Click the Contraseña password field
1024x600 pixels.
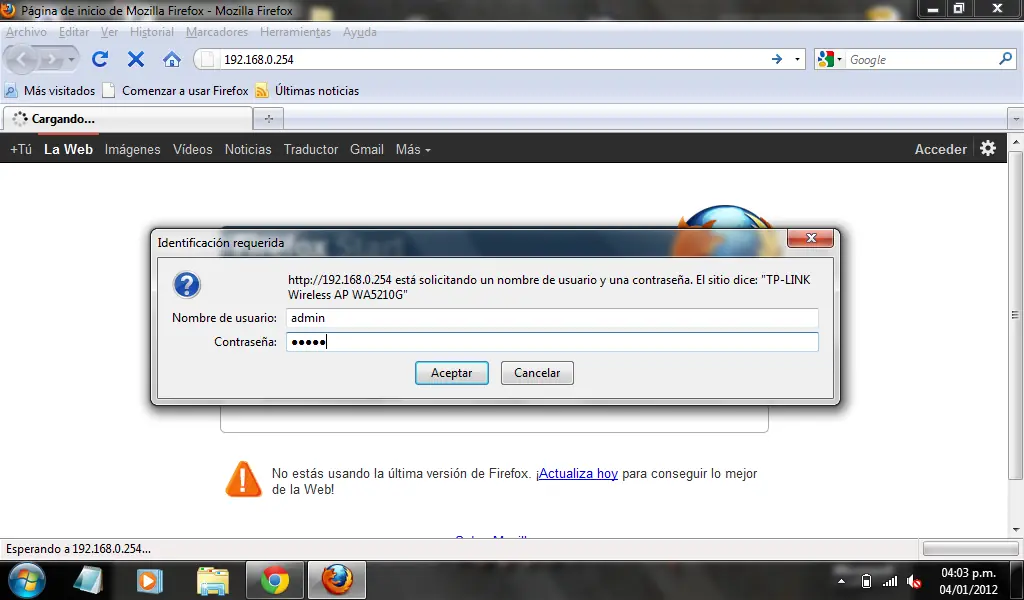coord(552,342)
